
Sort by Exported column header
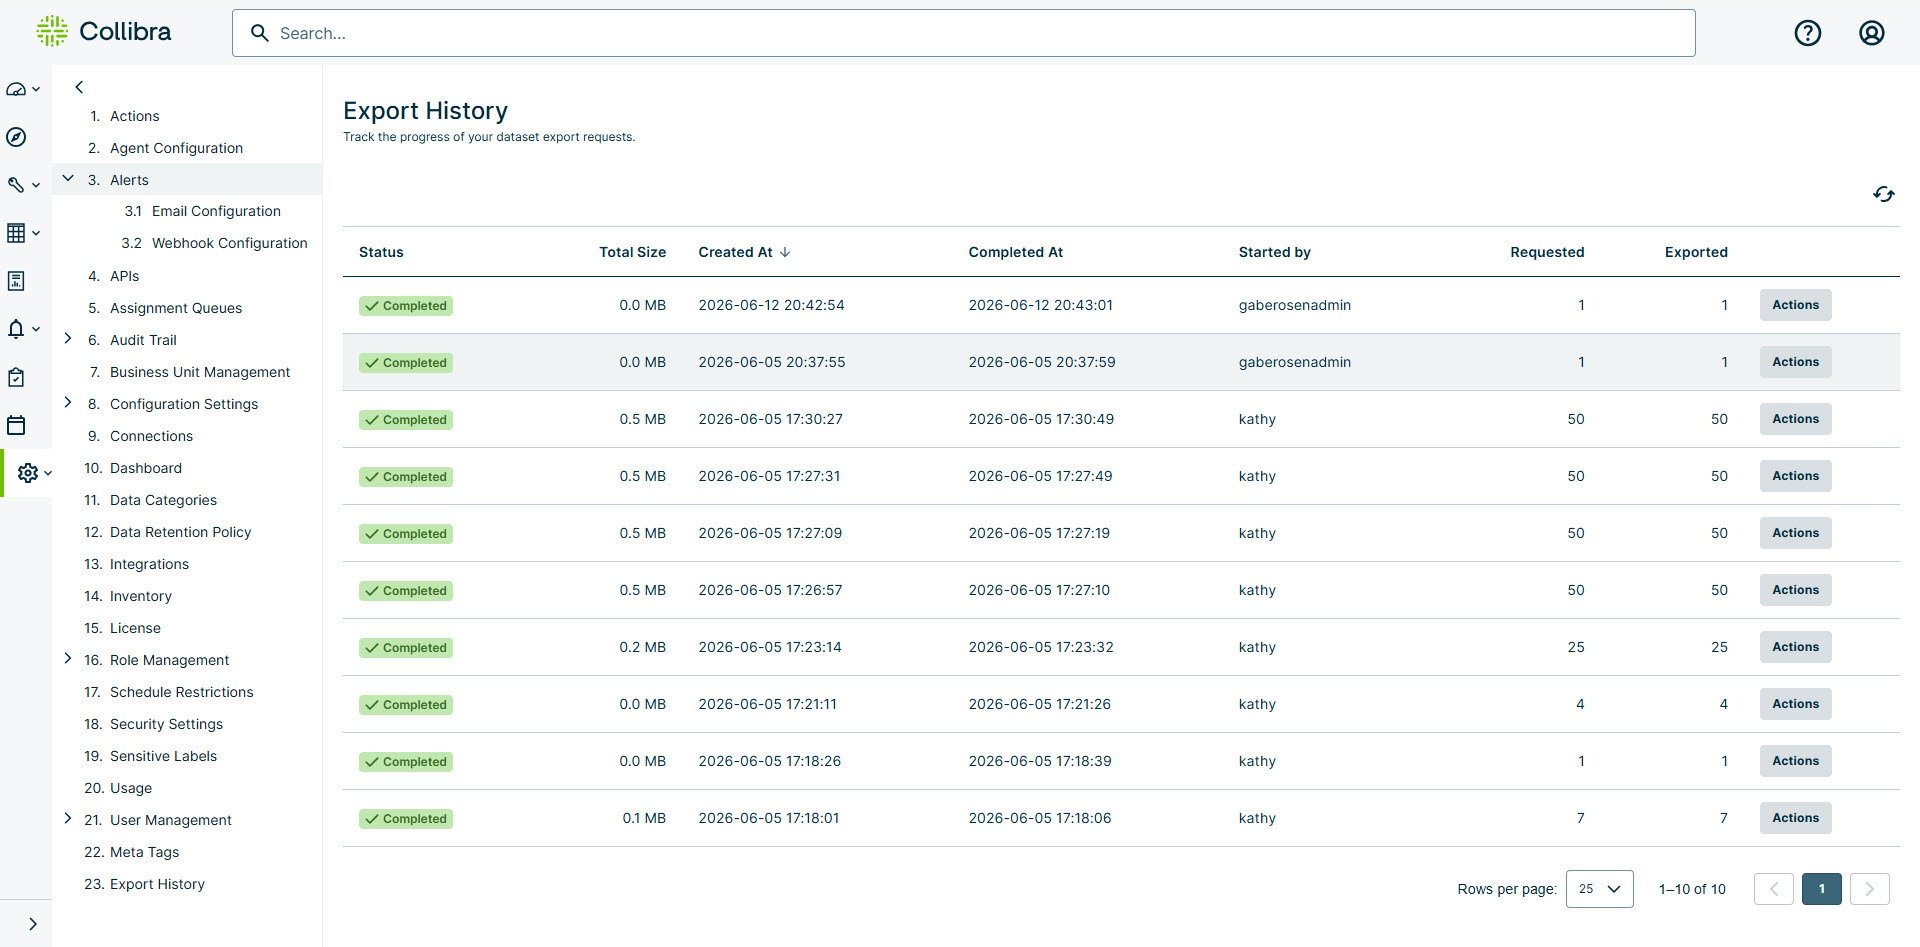tap(1696, 252)
